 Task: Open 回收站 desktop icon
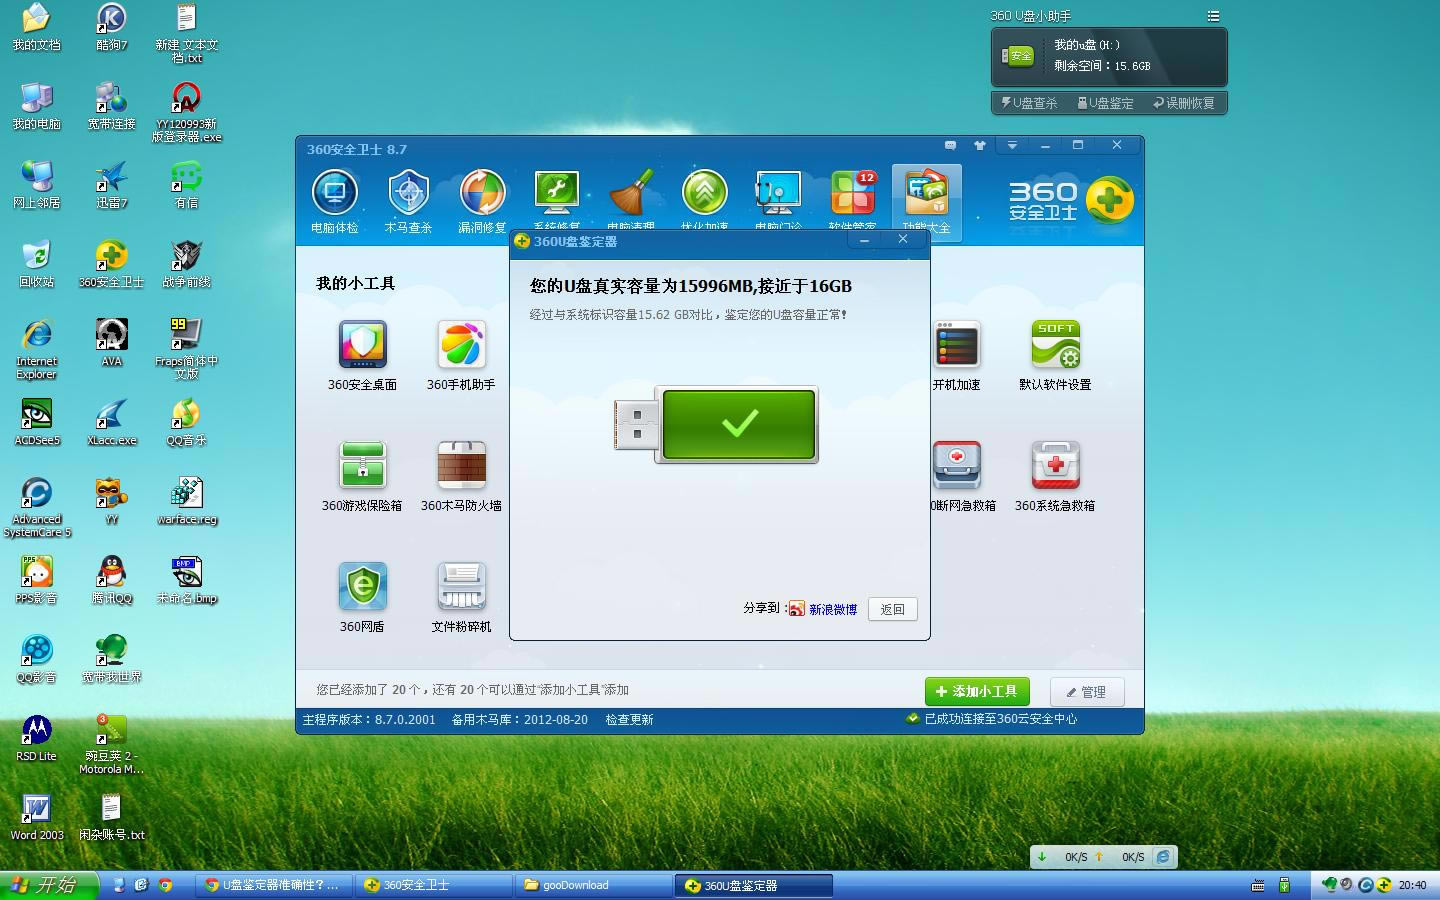(36, 264)
